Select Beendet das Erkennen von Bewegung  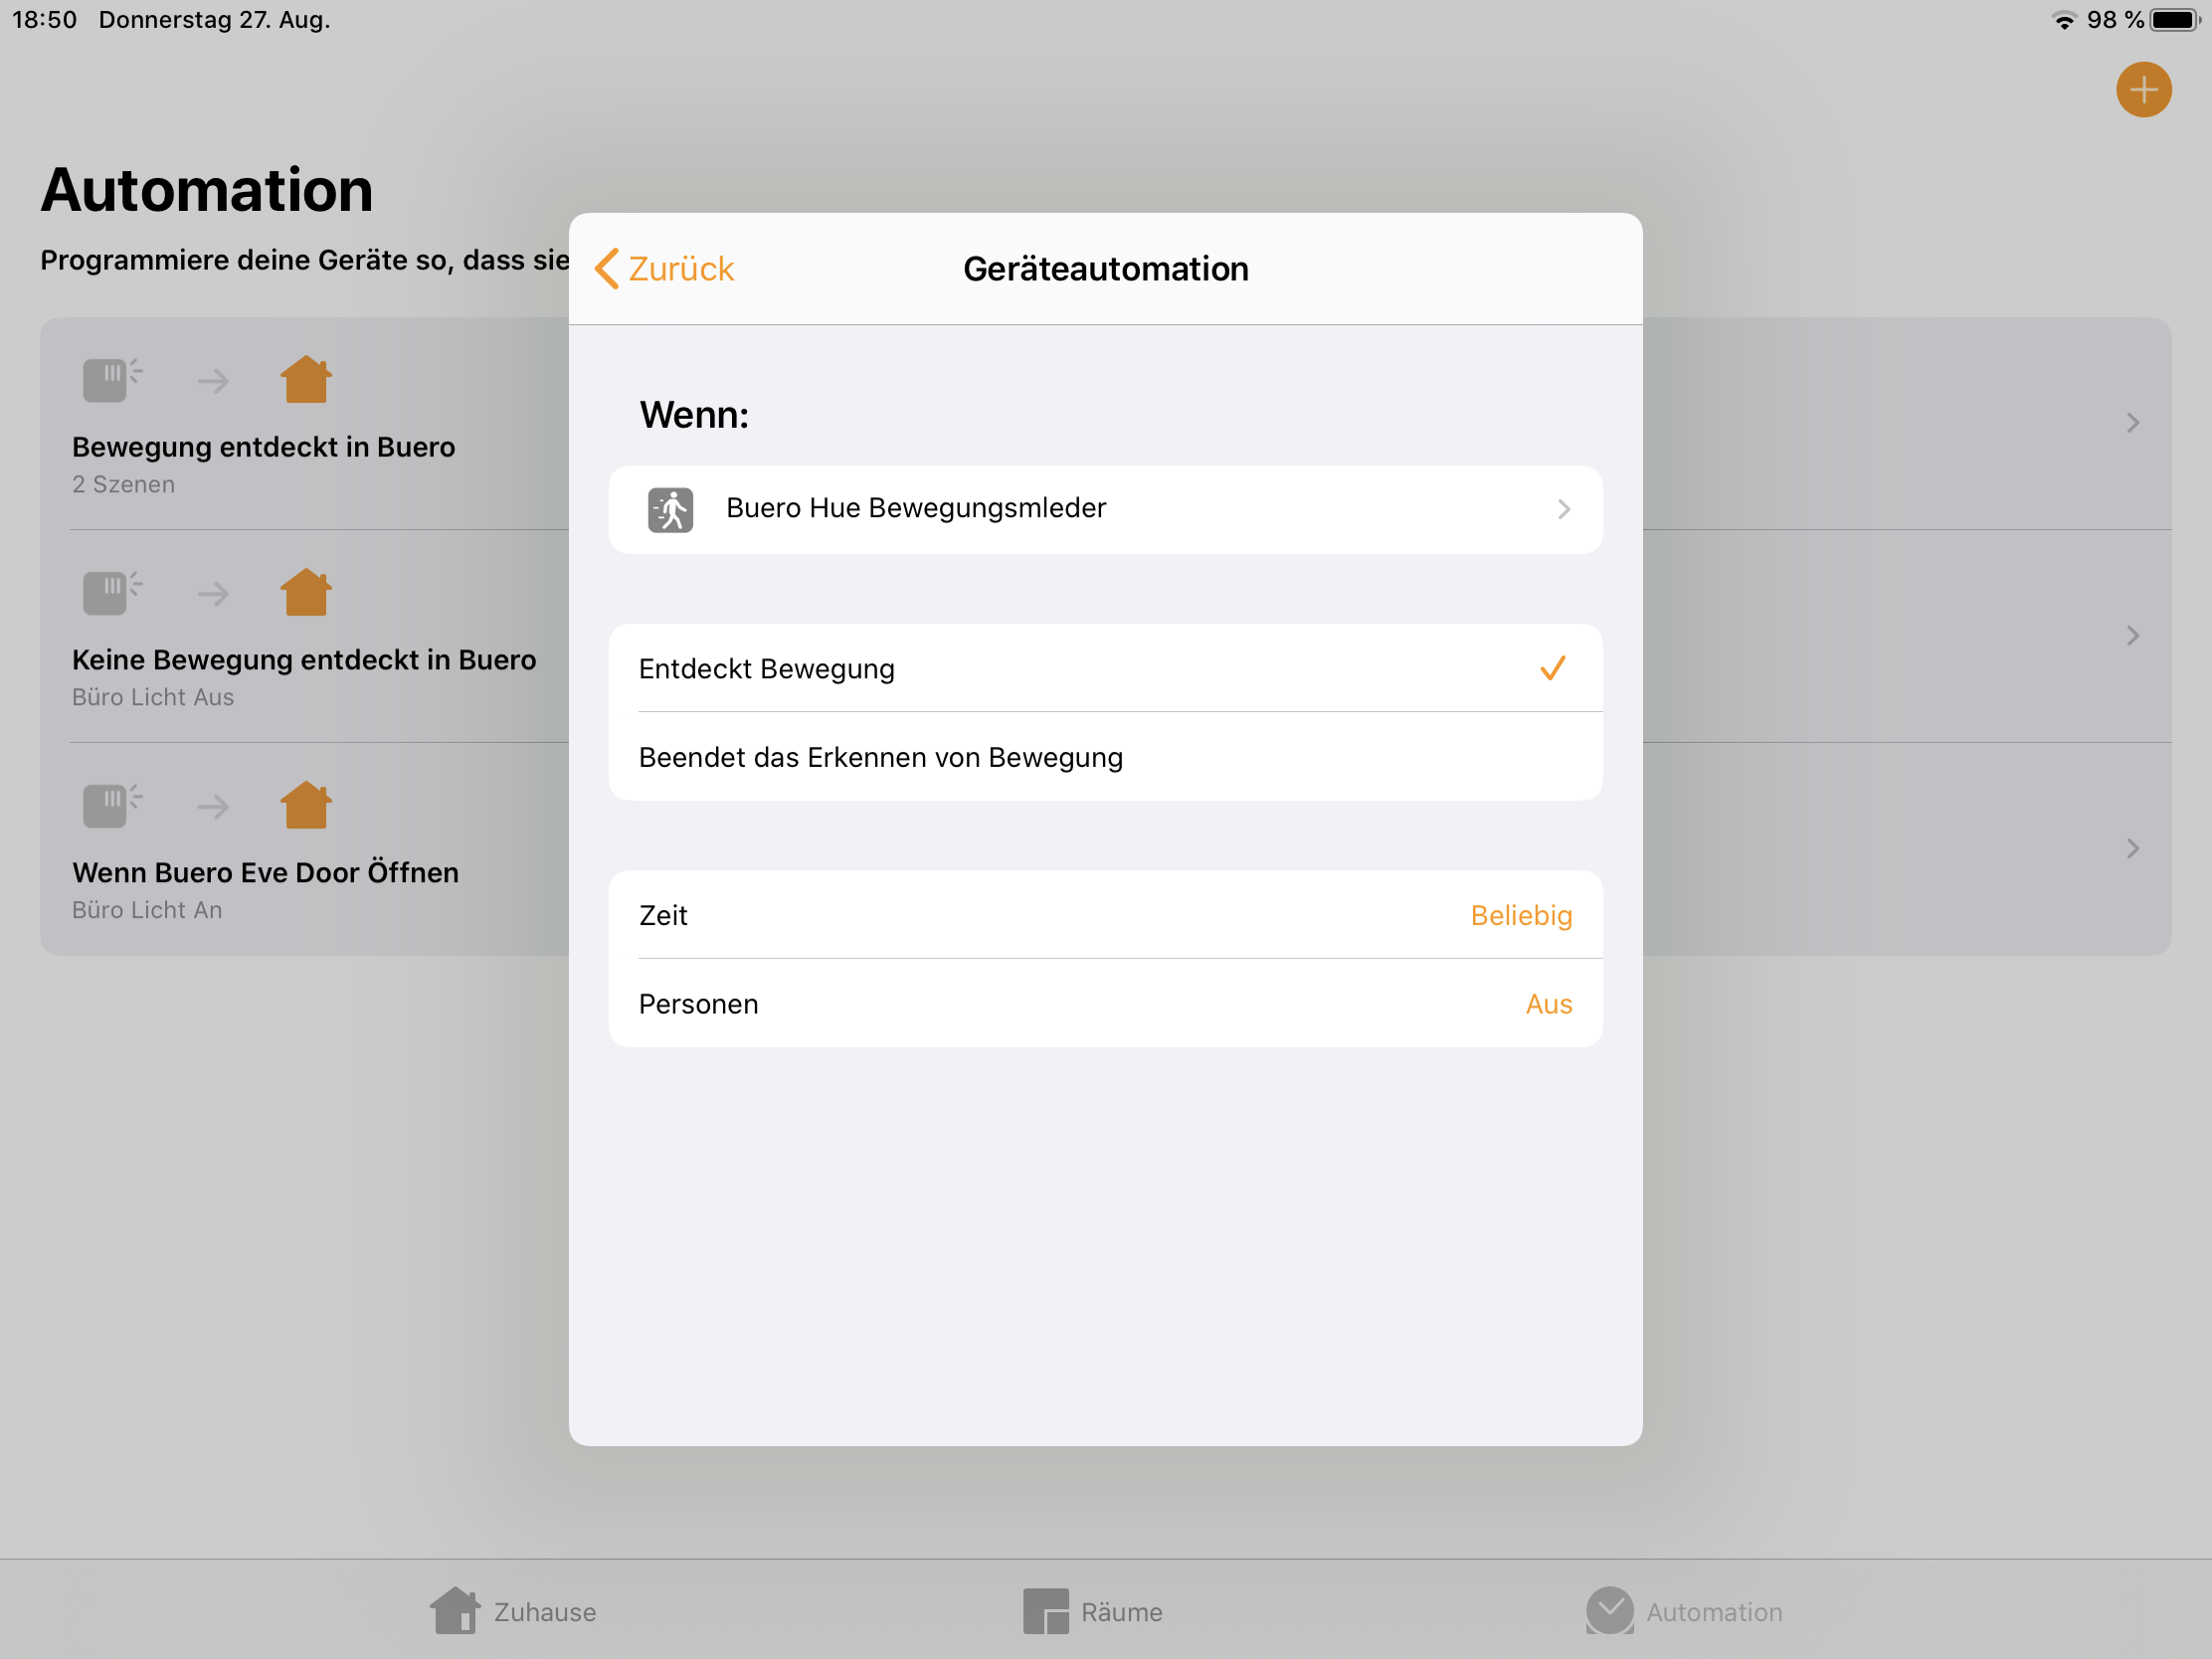tap(880, 757)
